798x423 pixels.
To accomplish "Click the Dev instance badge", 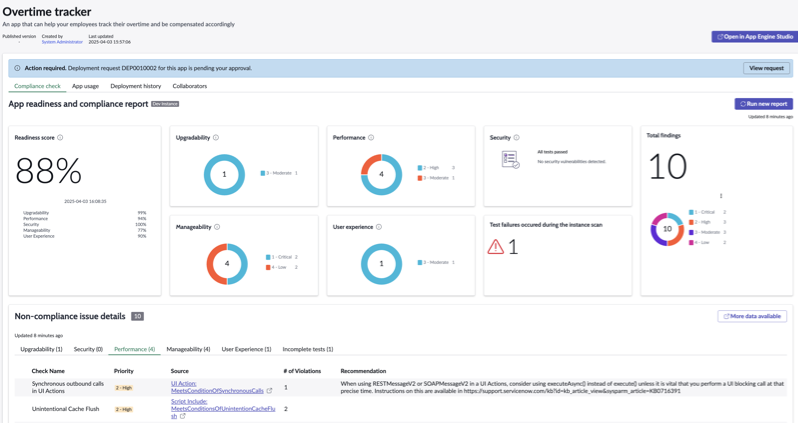I will [165, 104].
